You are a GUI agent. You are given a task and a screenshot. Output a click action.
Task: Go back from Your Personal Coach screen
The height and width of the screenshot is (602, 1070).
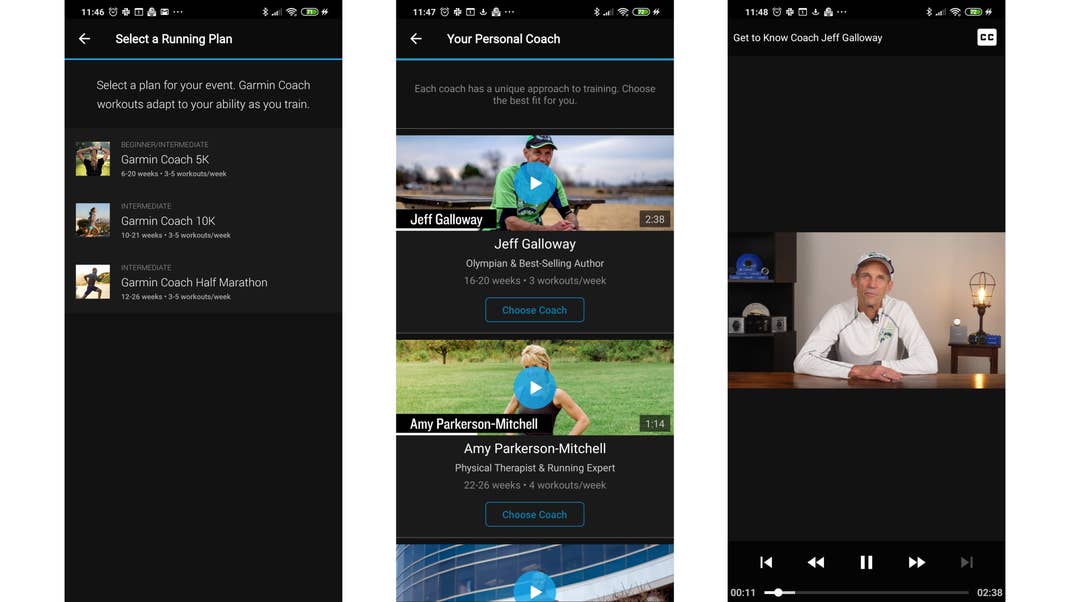tap(416, 39)
